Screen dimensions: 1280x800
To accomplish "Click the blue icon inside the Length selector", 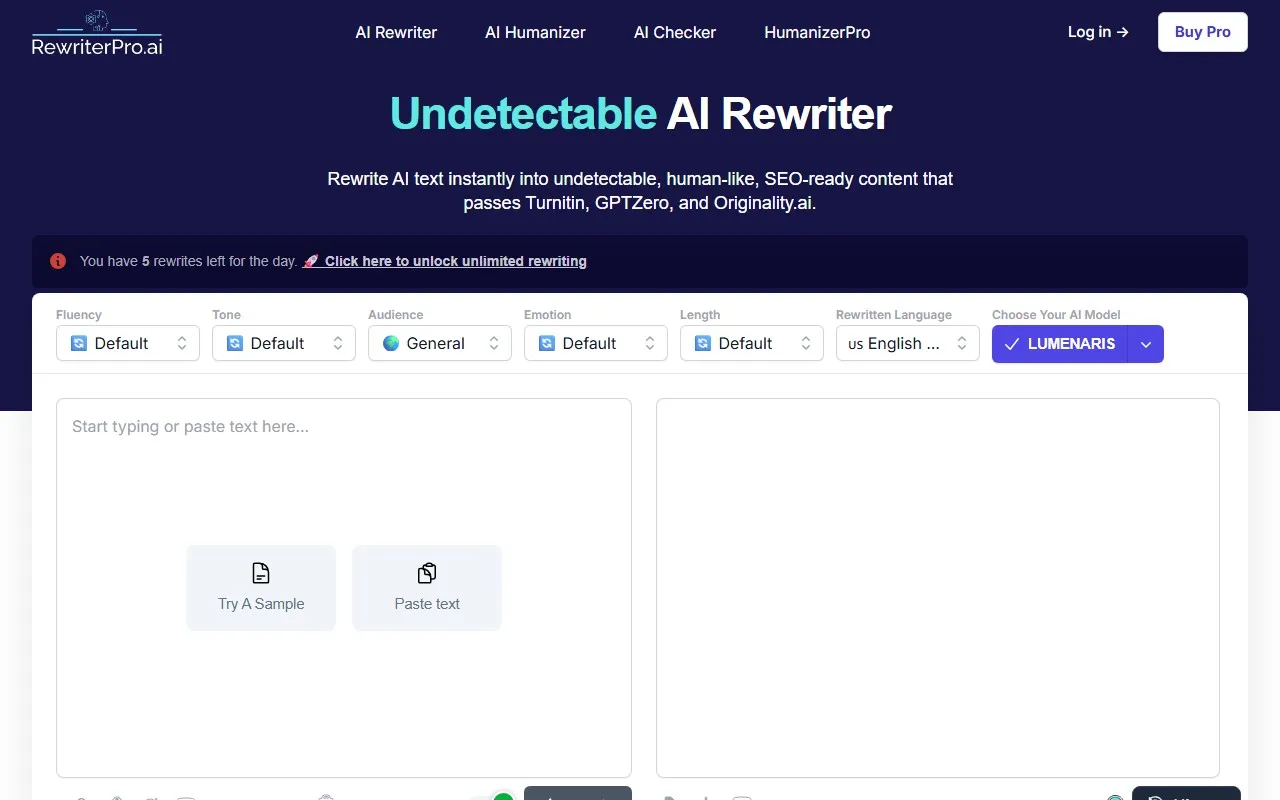I will 703,343.
